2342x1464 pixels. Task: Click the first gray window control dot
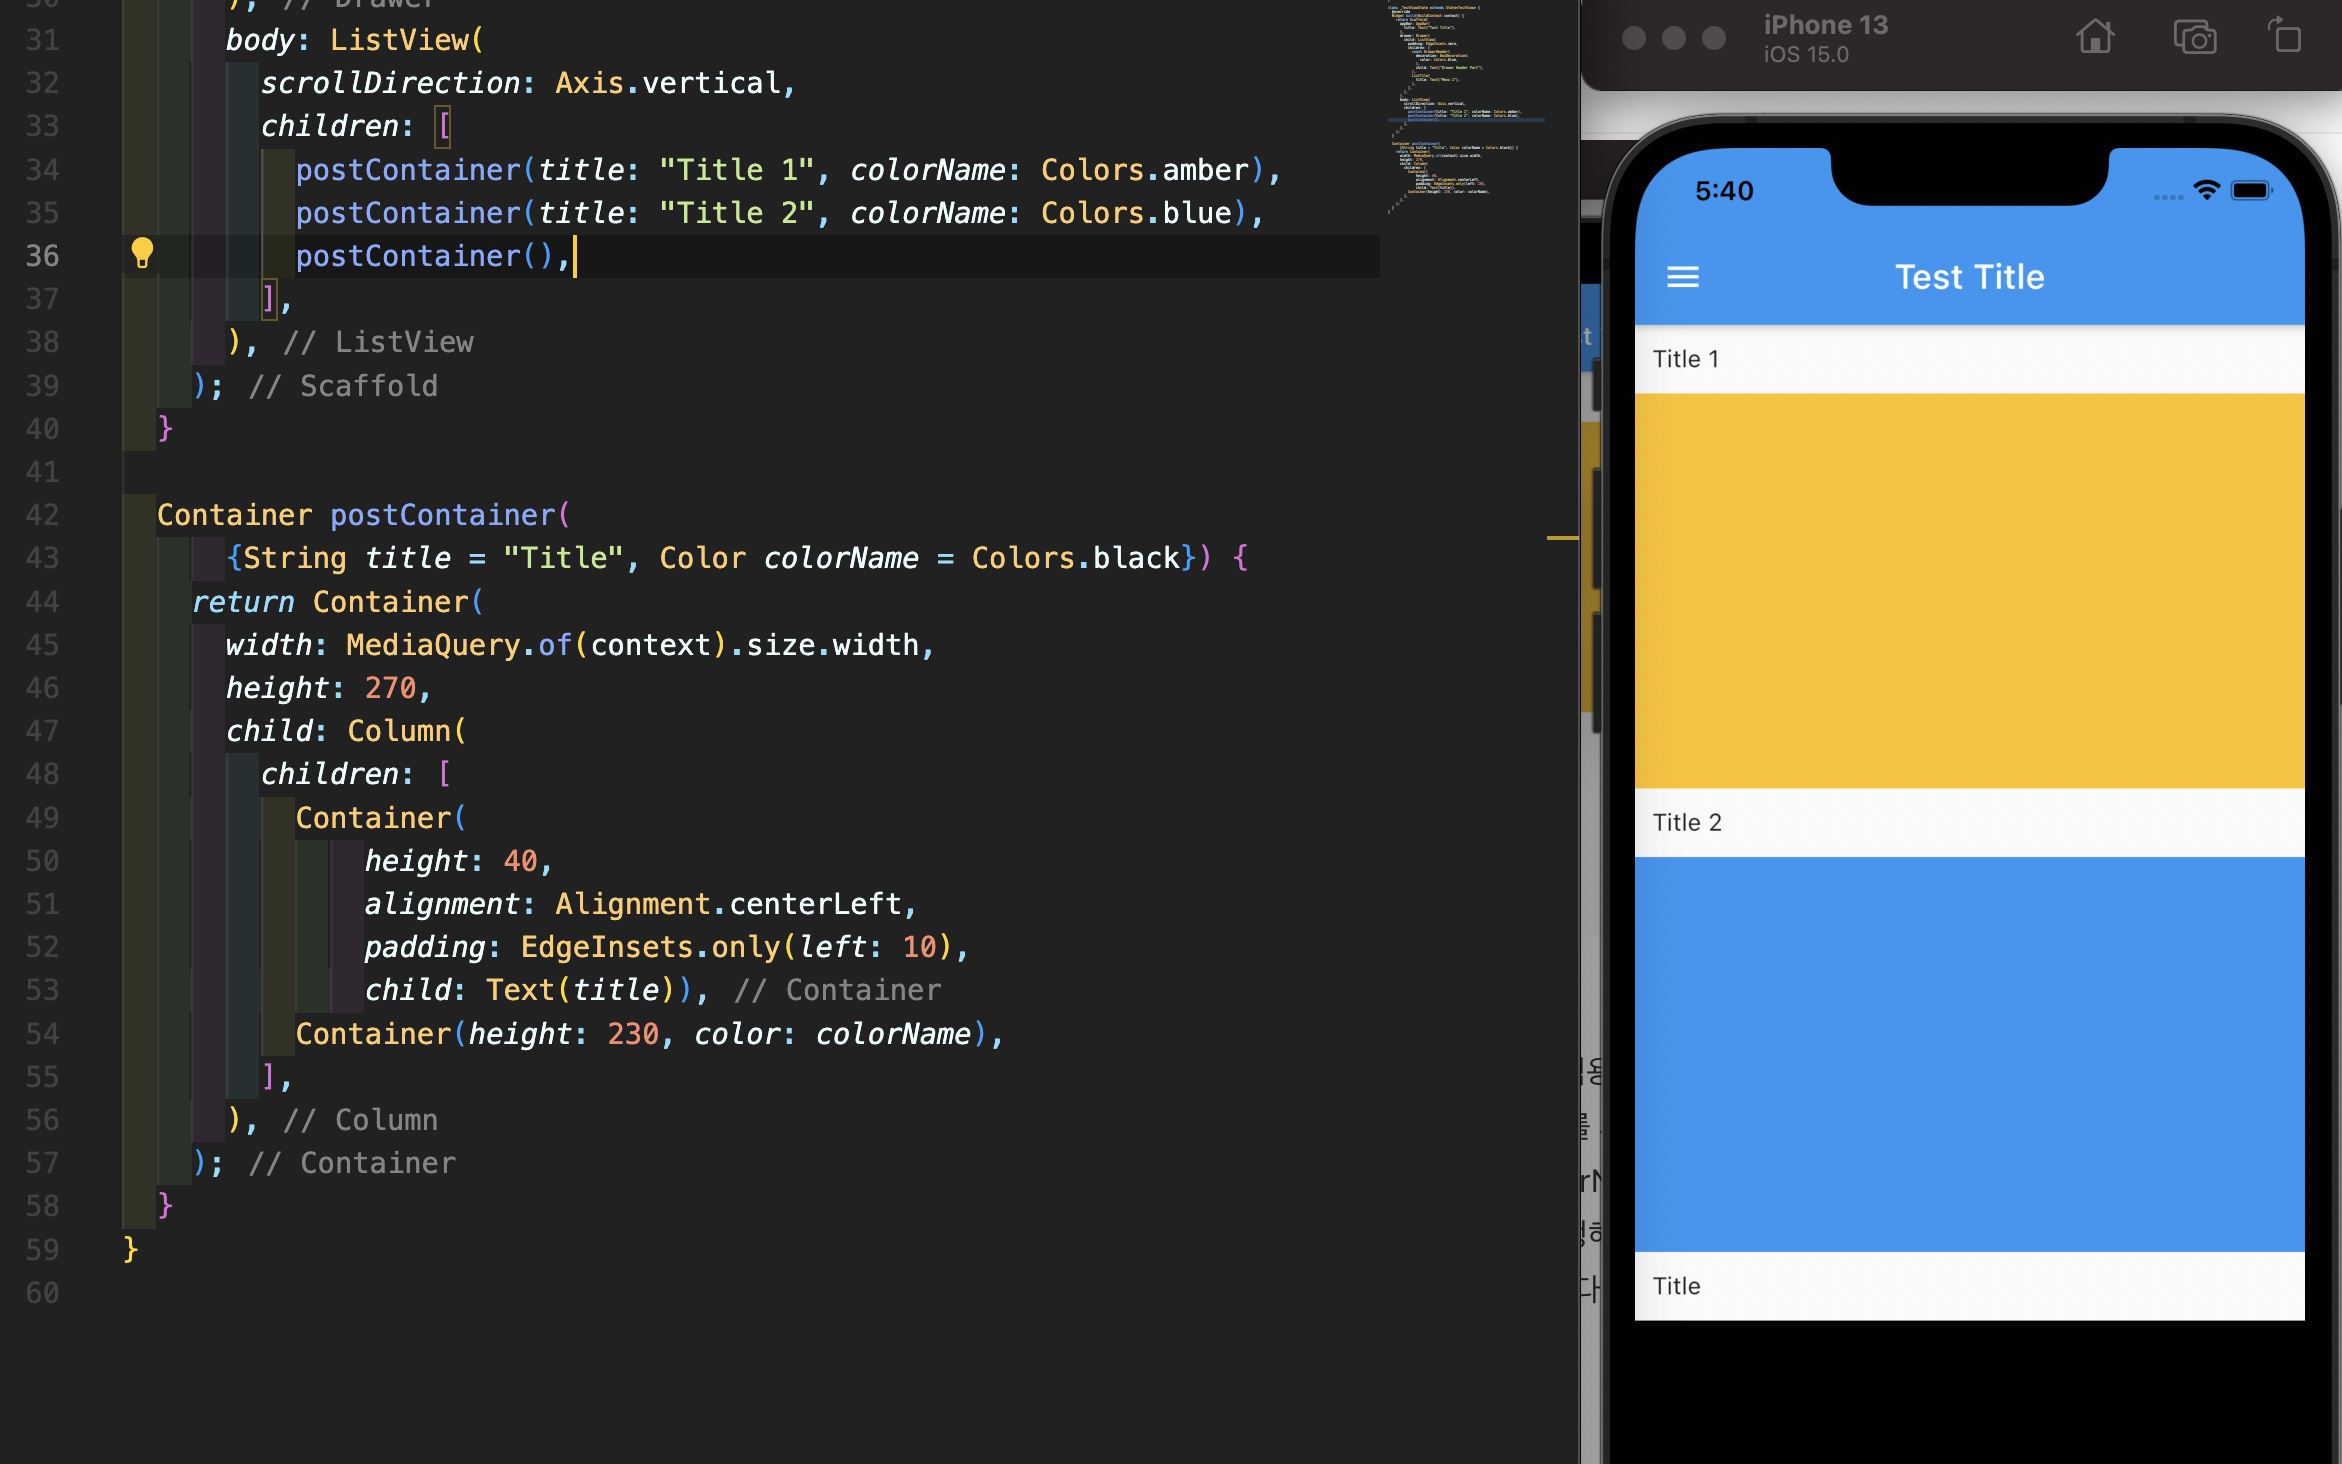pos(1634,38)
